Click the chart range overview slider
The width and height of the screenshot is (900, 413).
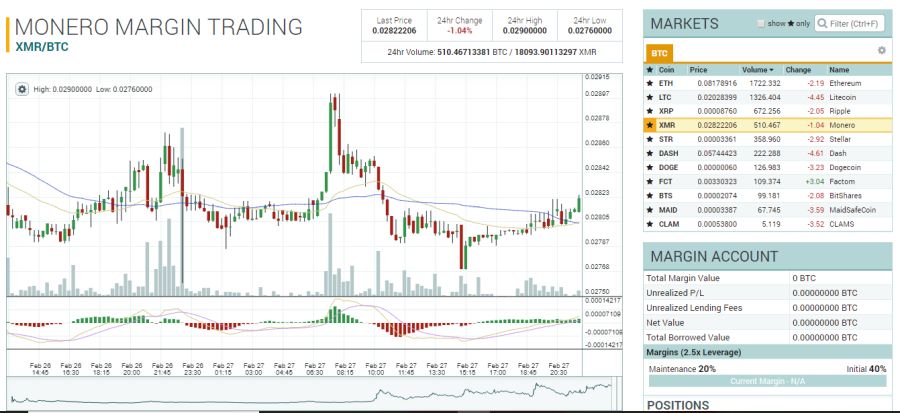pos(311,393)
